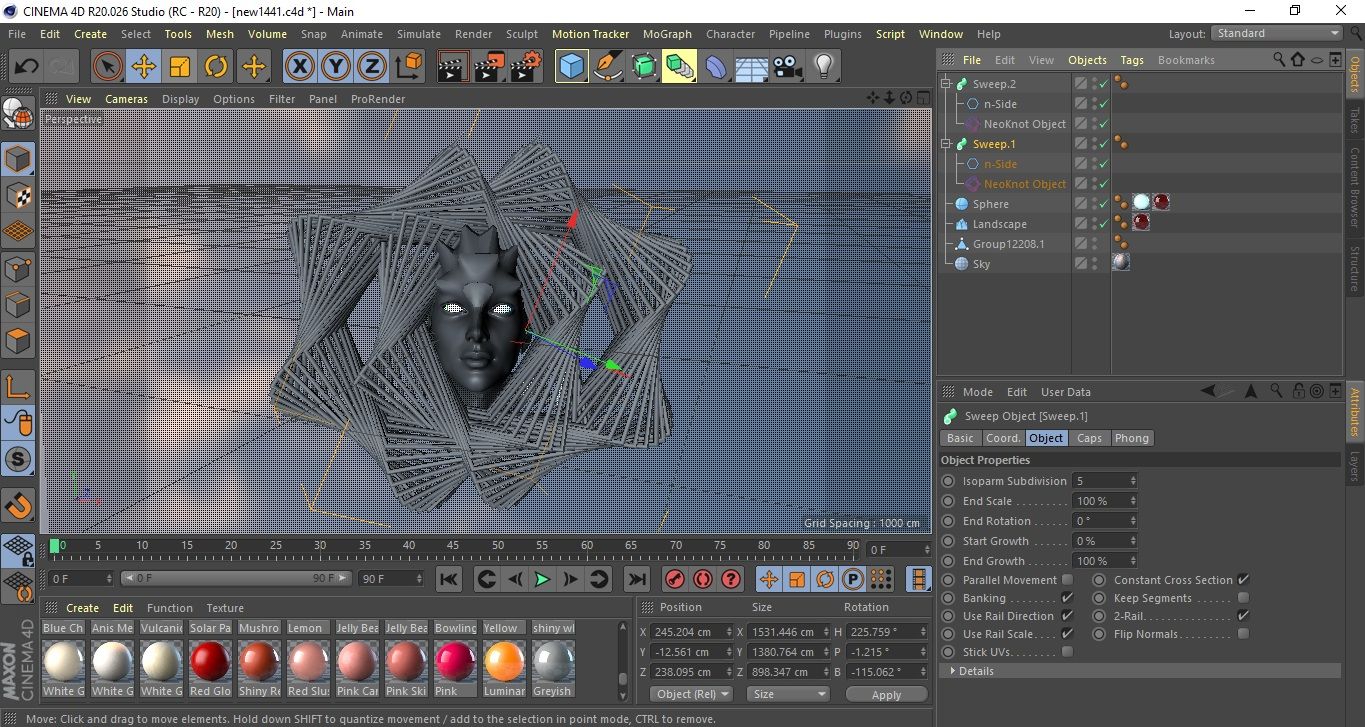Click the Undo arrow icon
Viewport: 1365px width, 727px height.
(27, 67)
